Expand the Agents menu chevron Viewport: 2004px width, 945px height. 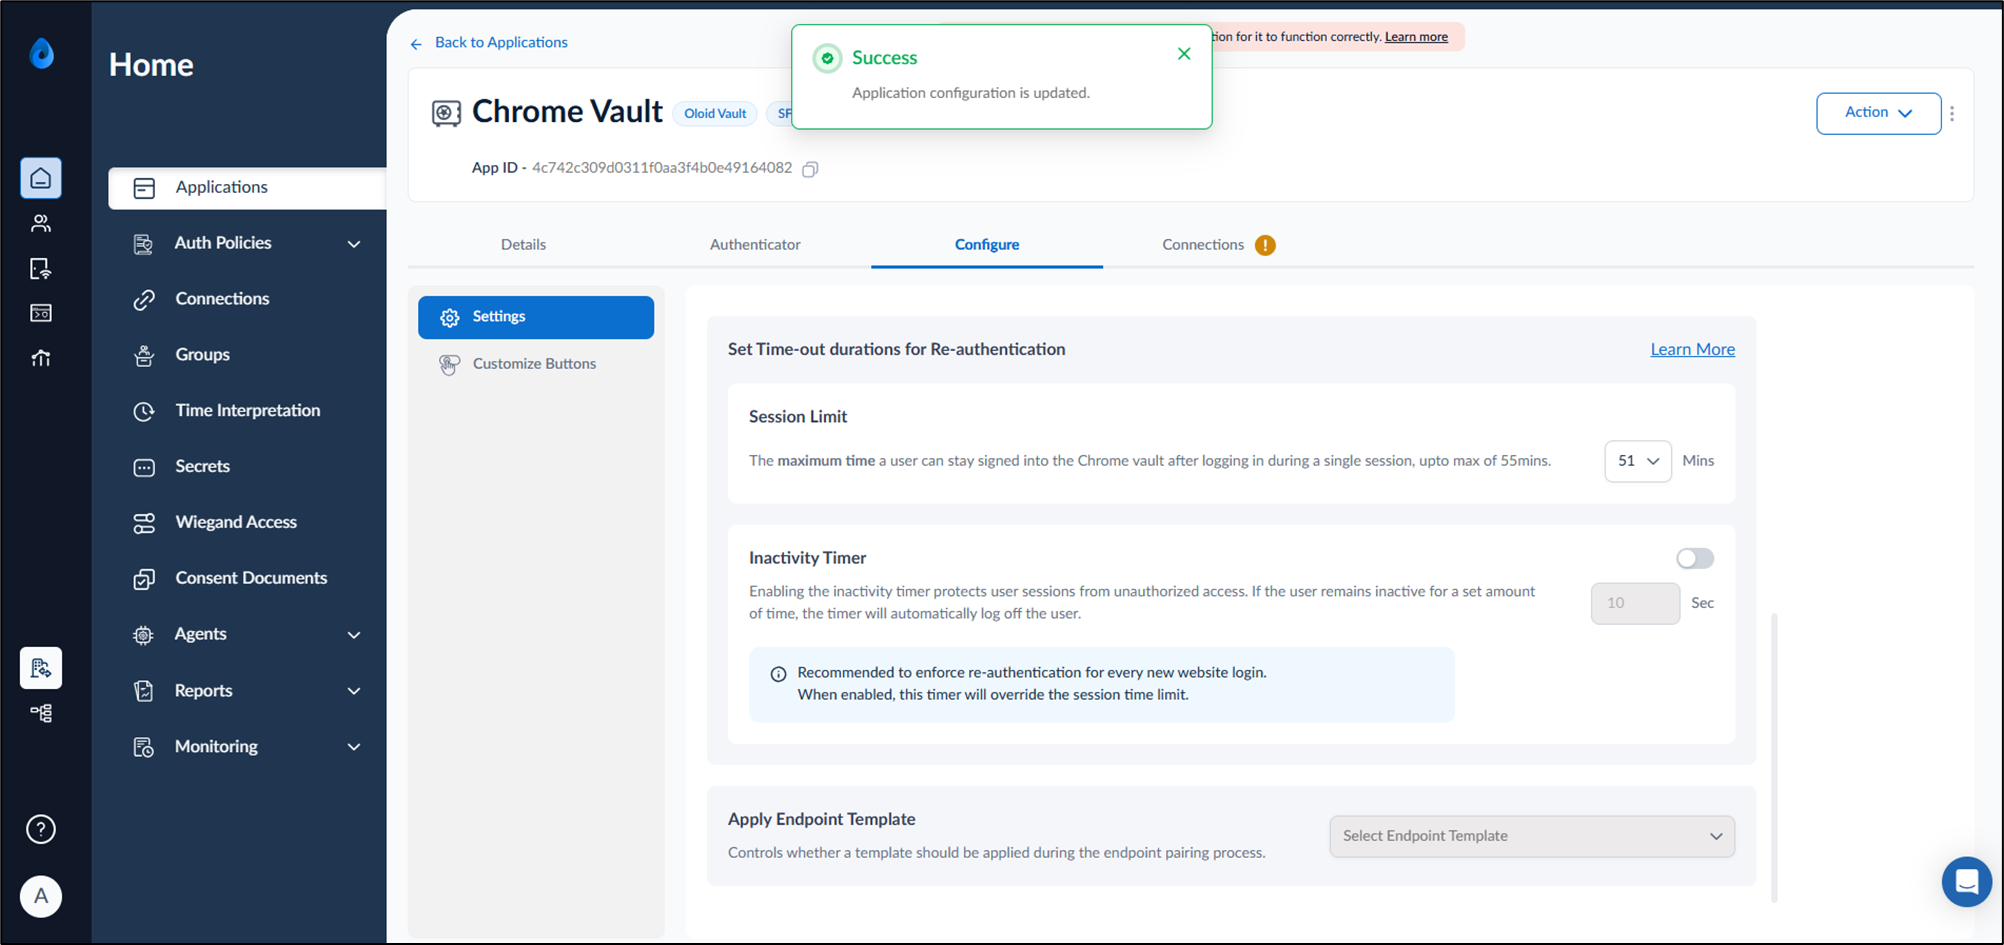pos(354,635)
